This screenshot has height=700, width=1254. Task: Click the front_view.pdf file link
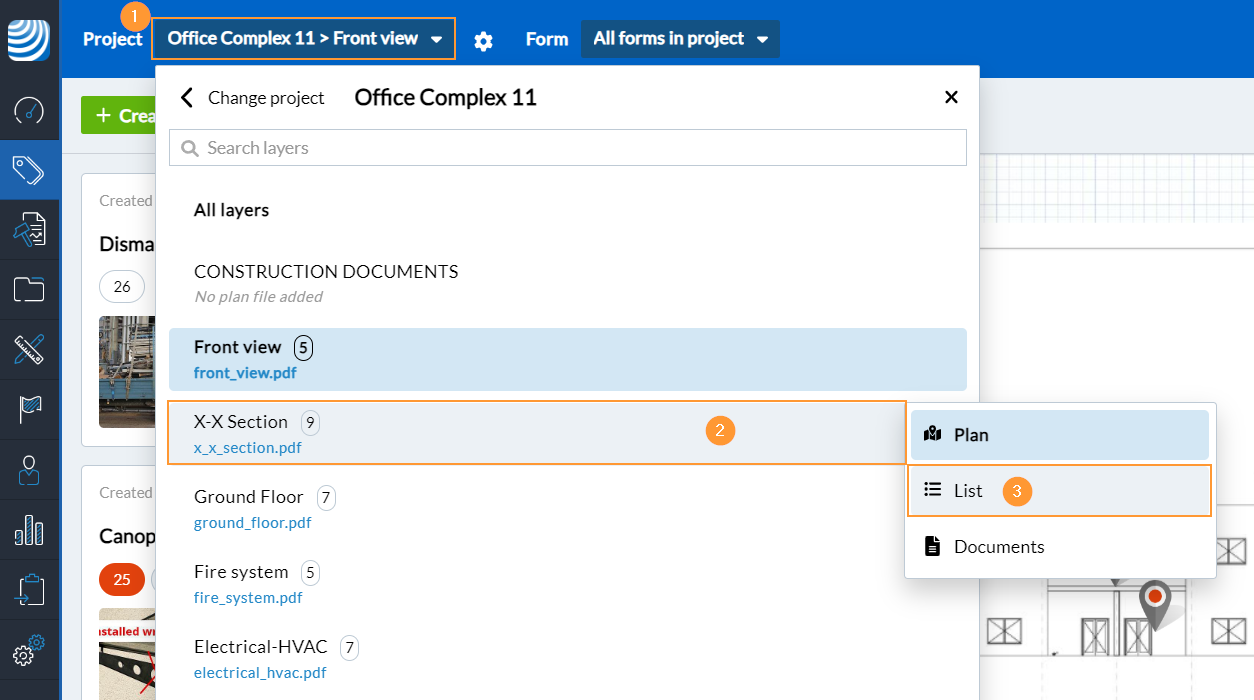[x=245, y=373]
